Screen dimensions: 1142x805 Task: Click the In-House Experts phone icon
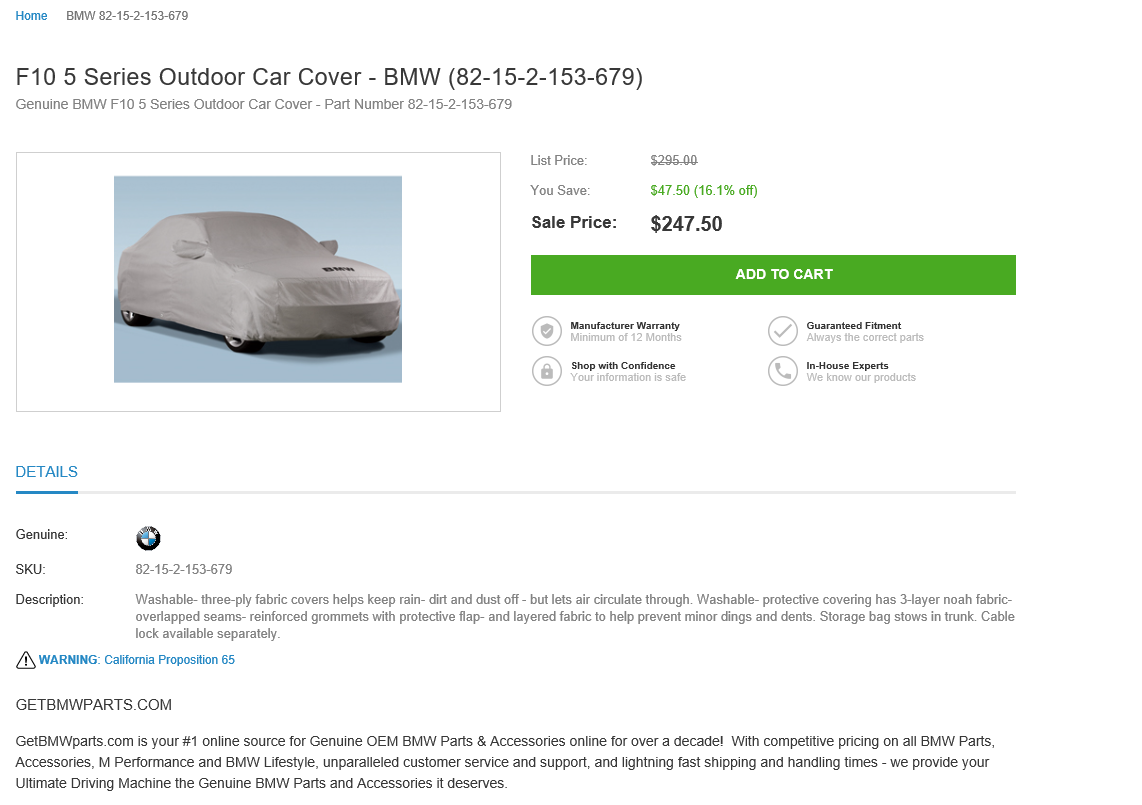click(783, 371)
